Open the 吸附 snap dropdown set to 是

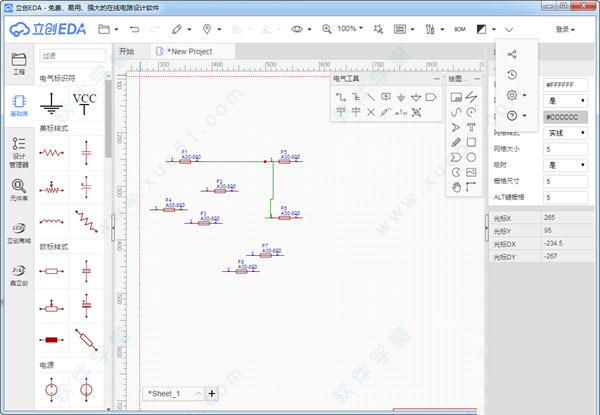pyautogui.click(x=566, y=164)
